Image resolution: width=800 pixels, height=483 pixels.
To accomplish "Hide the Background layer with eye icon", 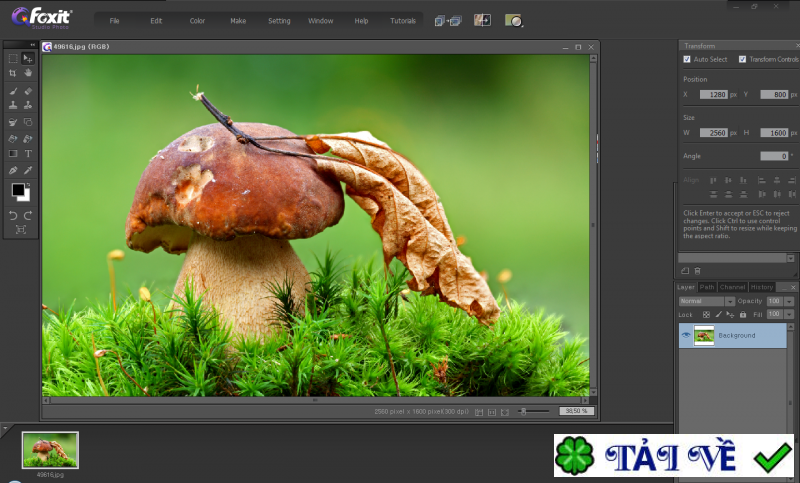I will pos(686,335).
